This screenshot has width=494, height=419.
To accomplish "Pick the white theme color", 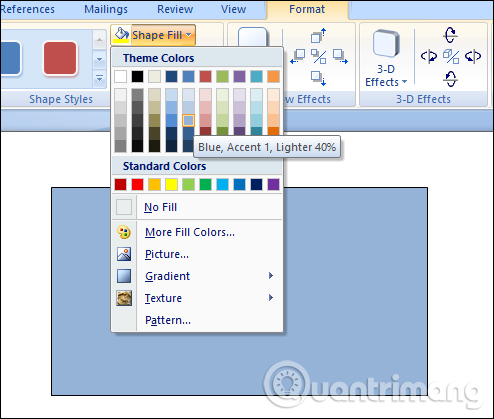I will (x=120, y=76).
